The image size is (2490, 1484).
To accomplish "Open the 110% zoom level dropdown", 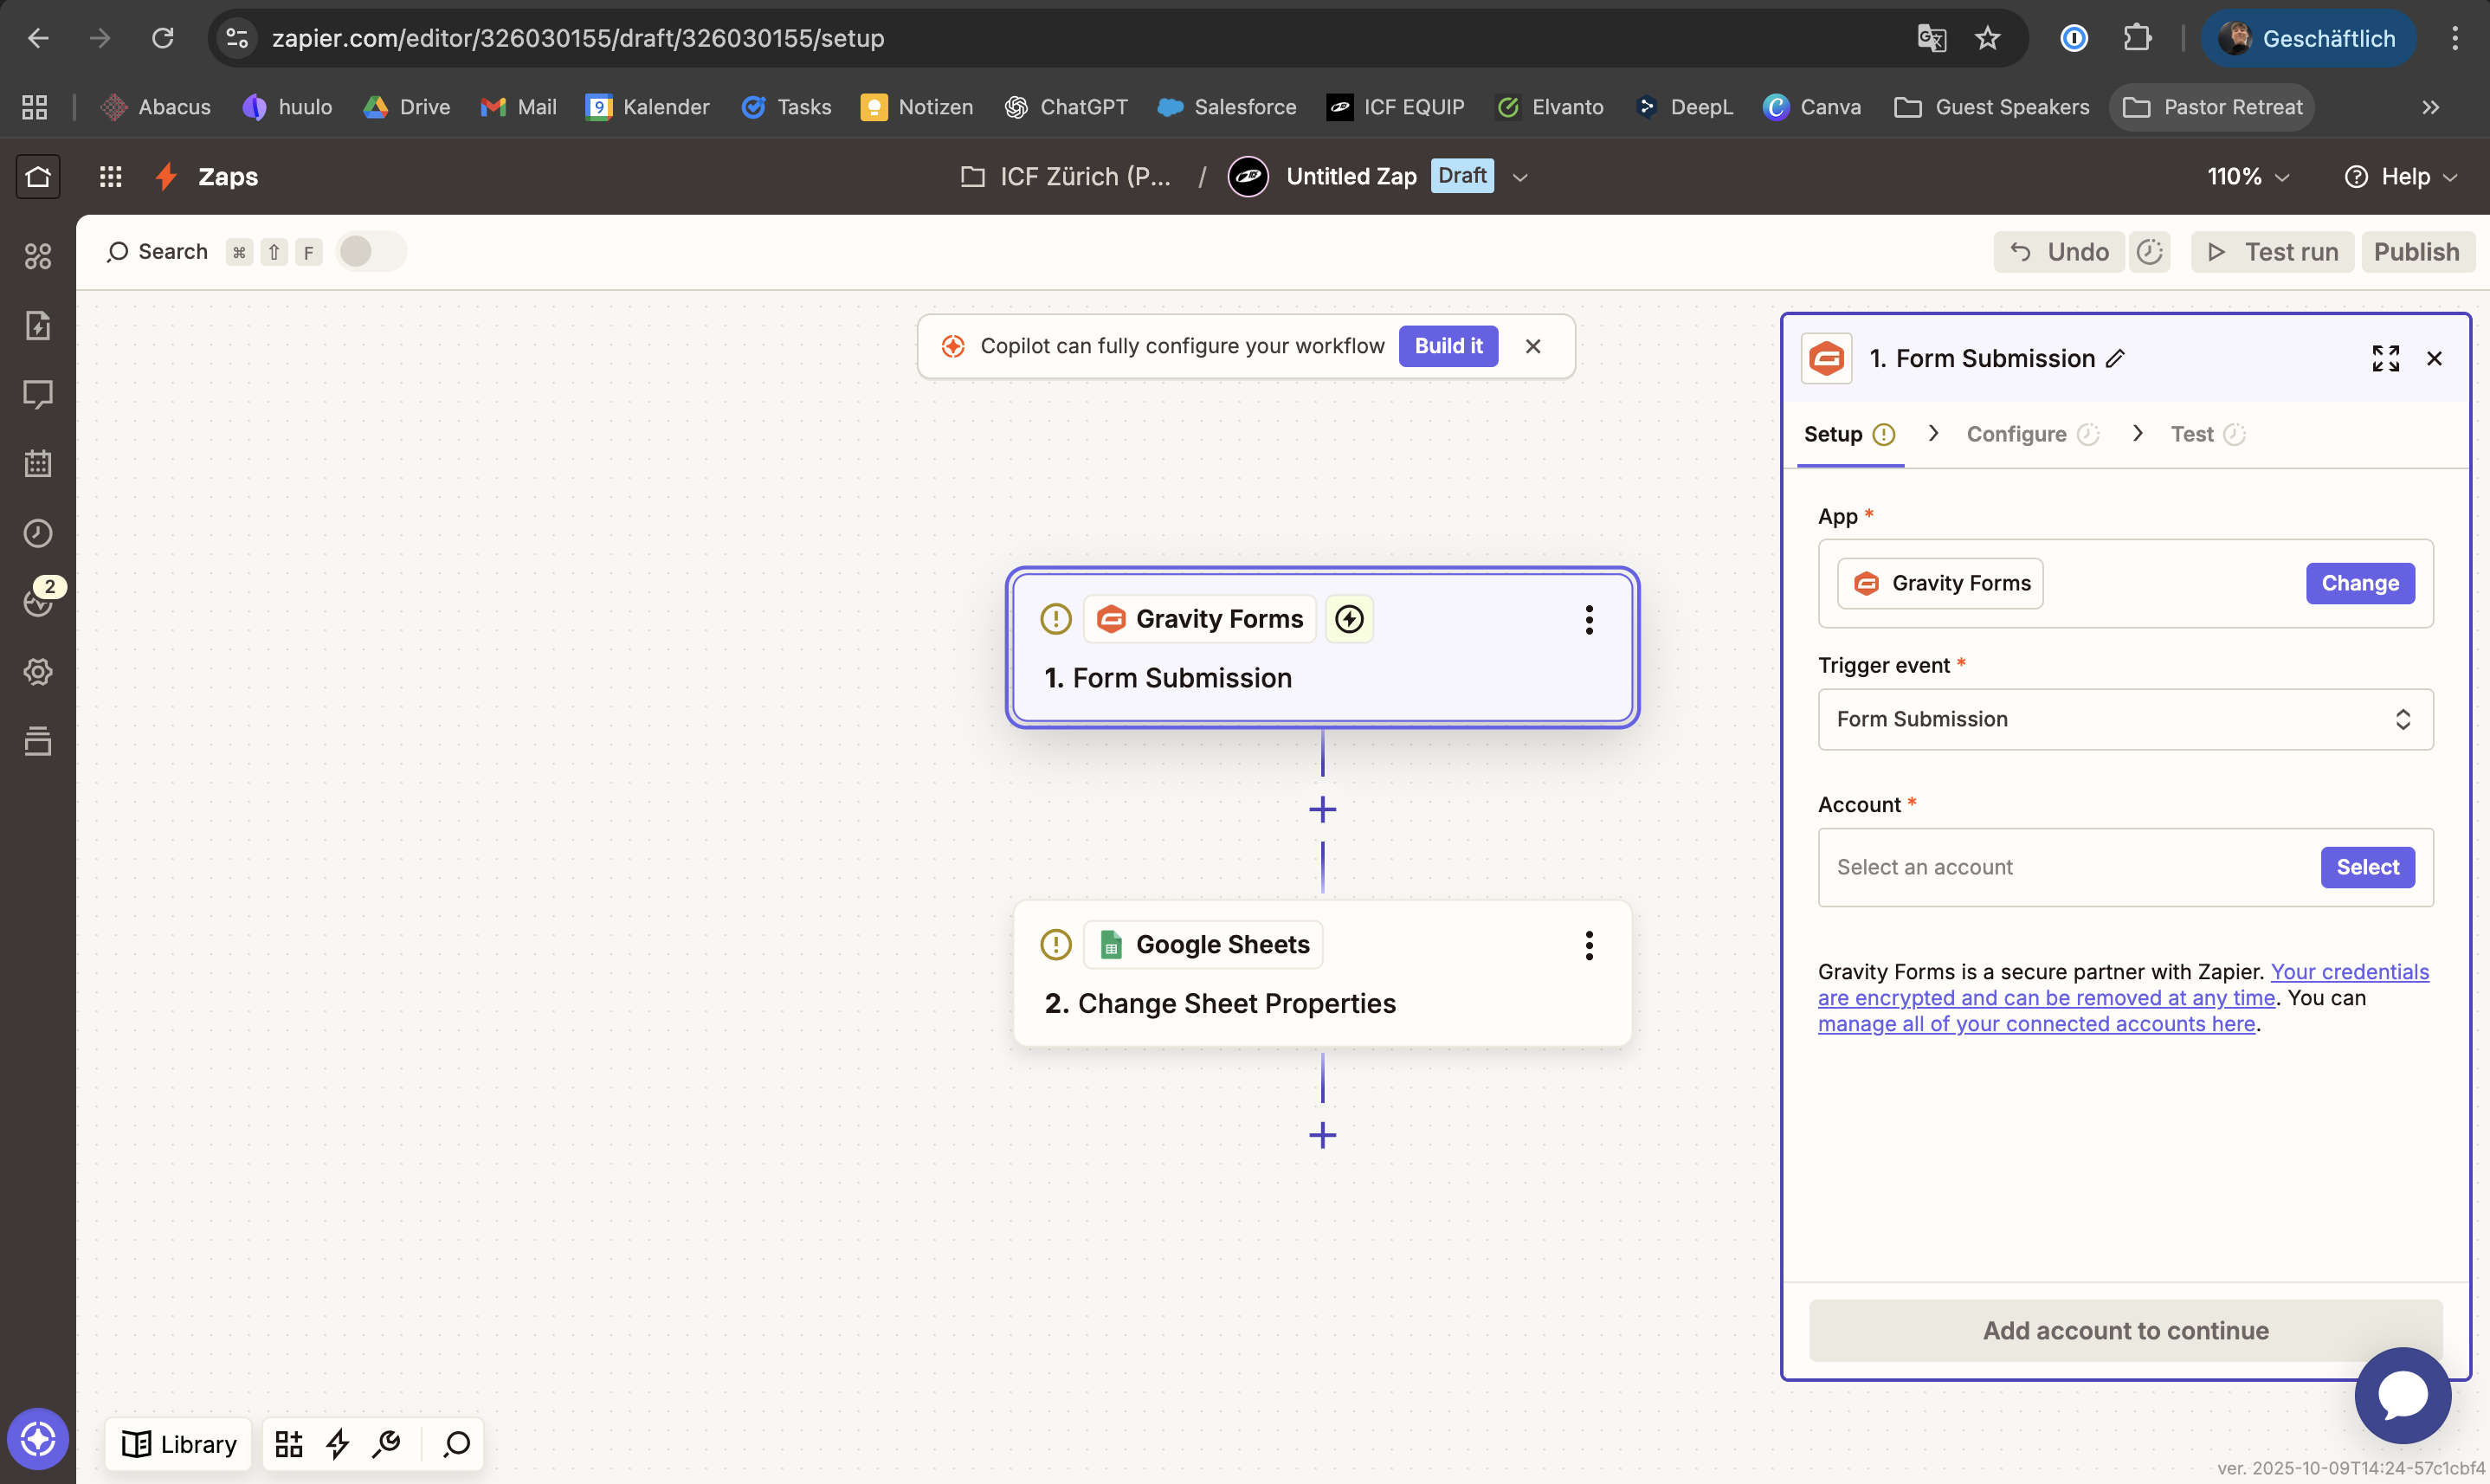I will coord(2248,177).
